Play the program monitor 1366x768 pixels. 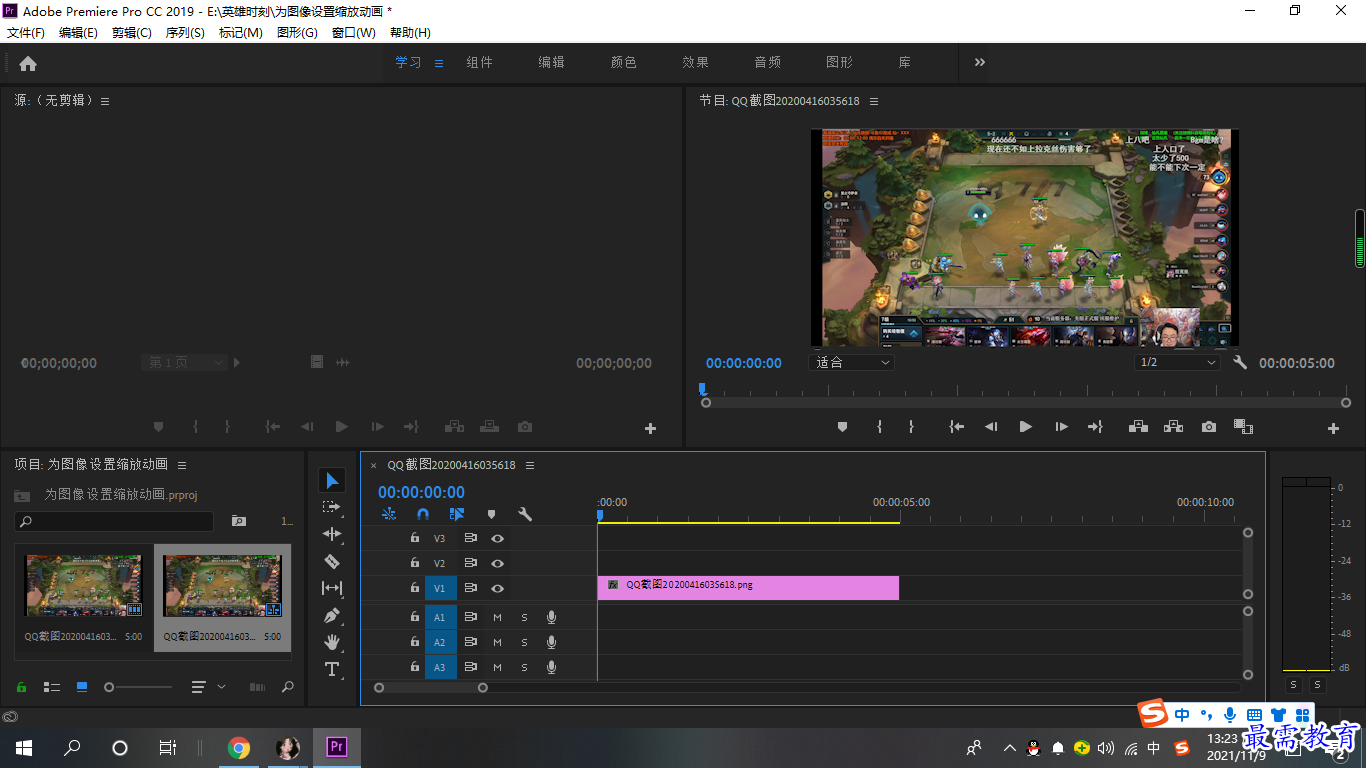coord(1025,427)
